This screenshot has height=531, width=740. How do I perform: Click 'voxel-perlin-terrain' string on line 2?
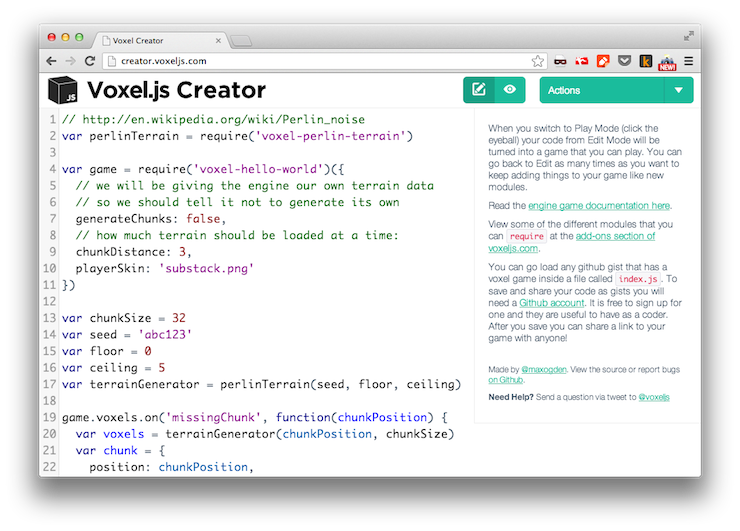(x=330, y=136)
